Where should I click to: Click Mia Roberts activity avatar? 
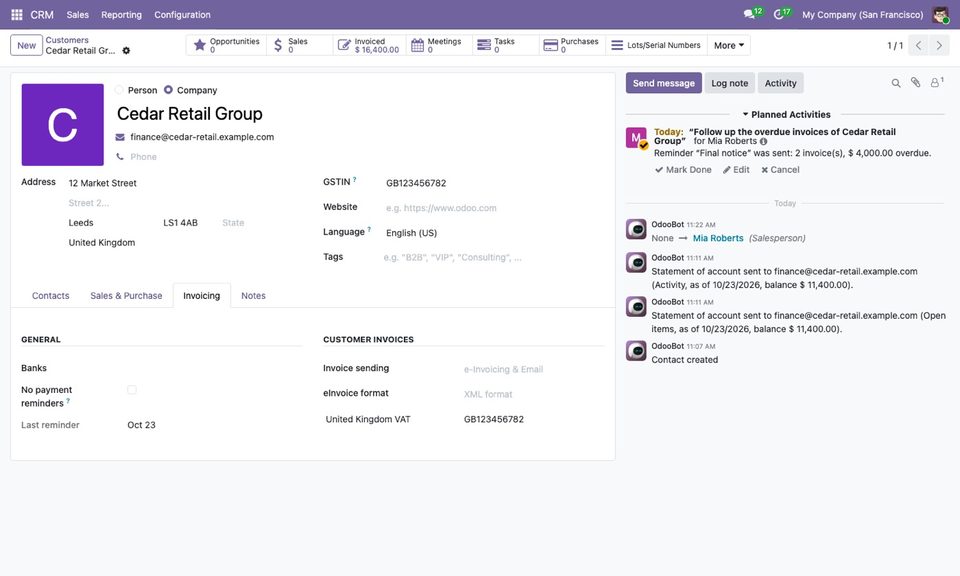tap(636, 138)
